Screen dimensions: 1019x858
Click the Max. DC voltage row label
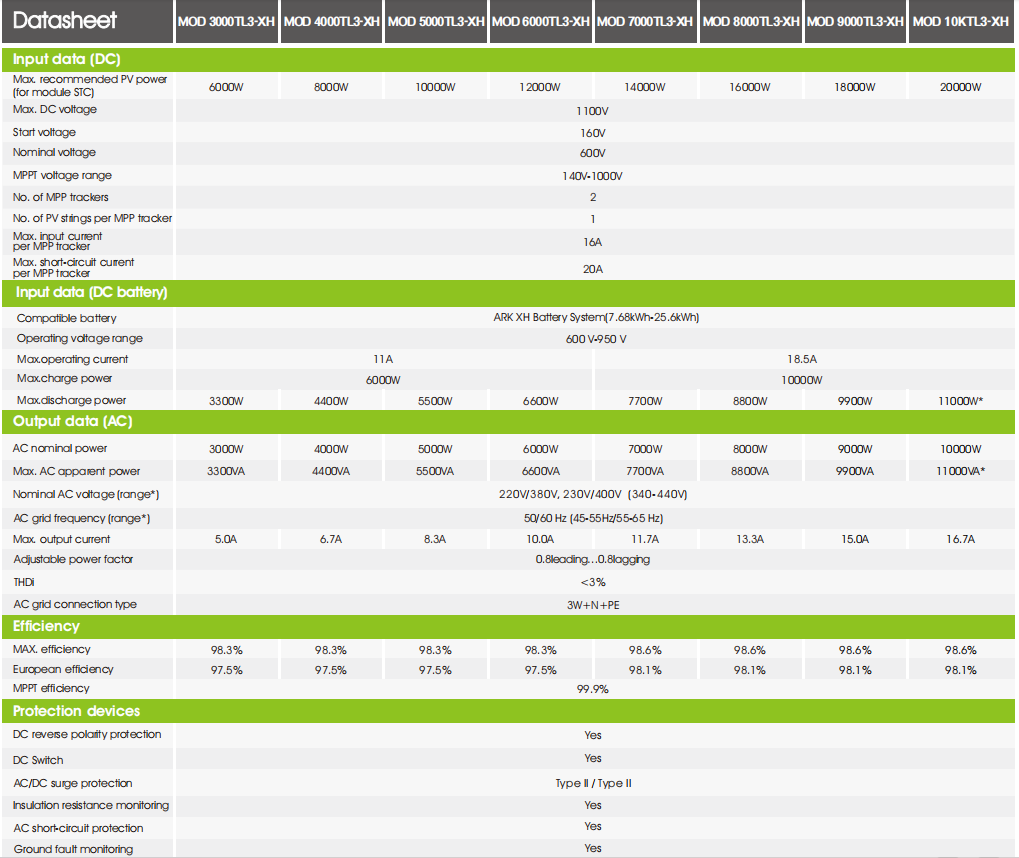pos(55,109)
